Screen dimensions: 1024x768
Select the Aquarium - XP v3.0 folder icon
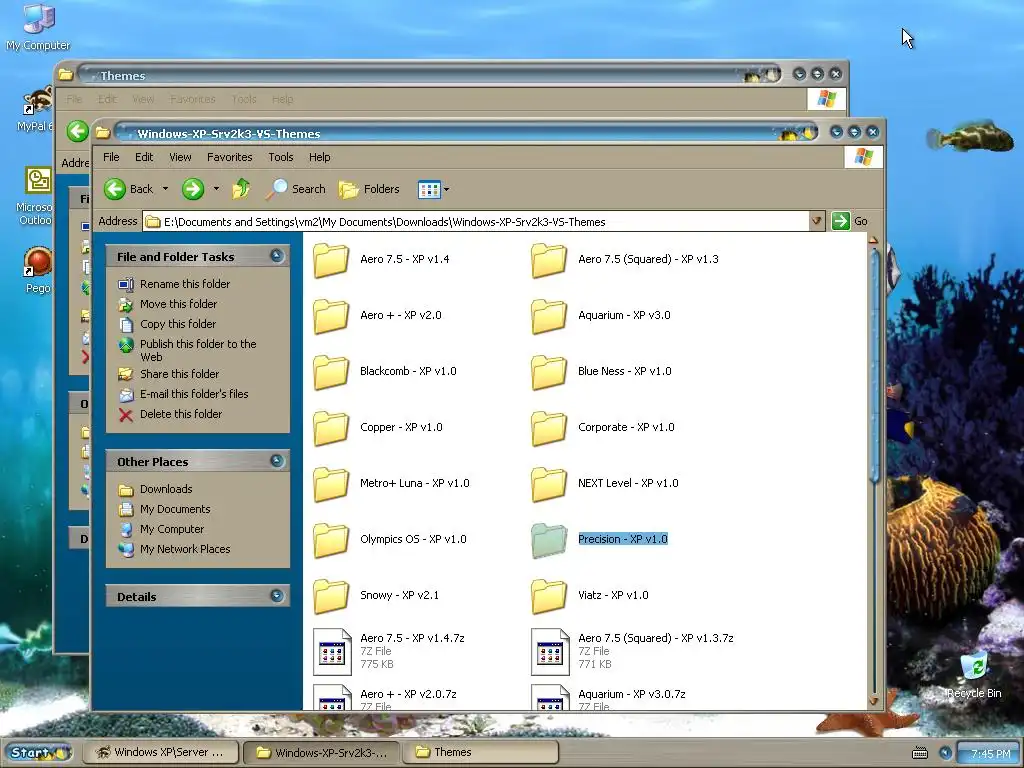549,316
